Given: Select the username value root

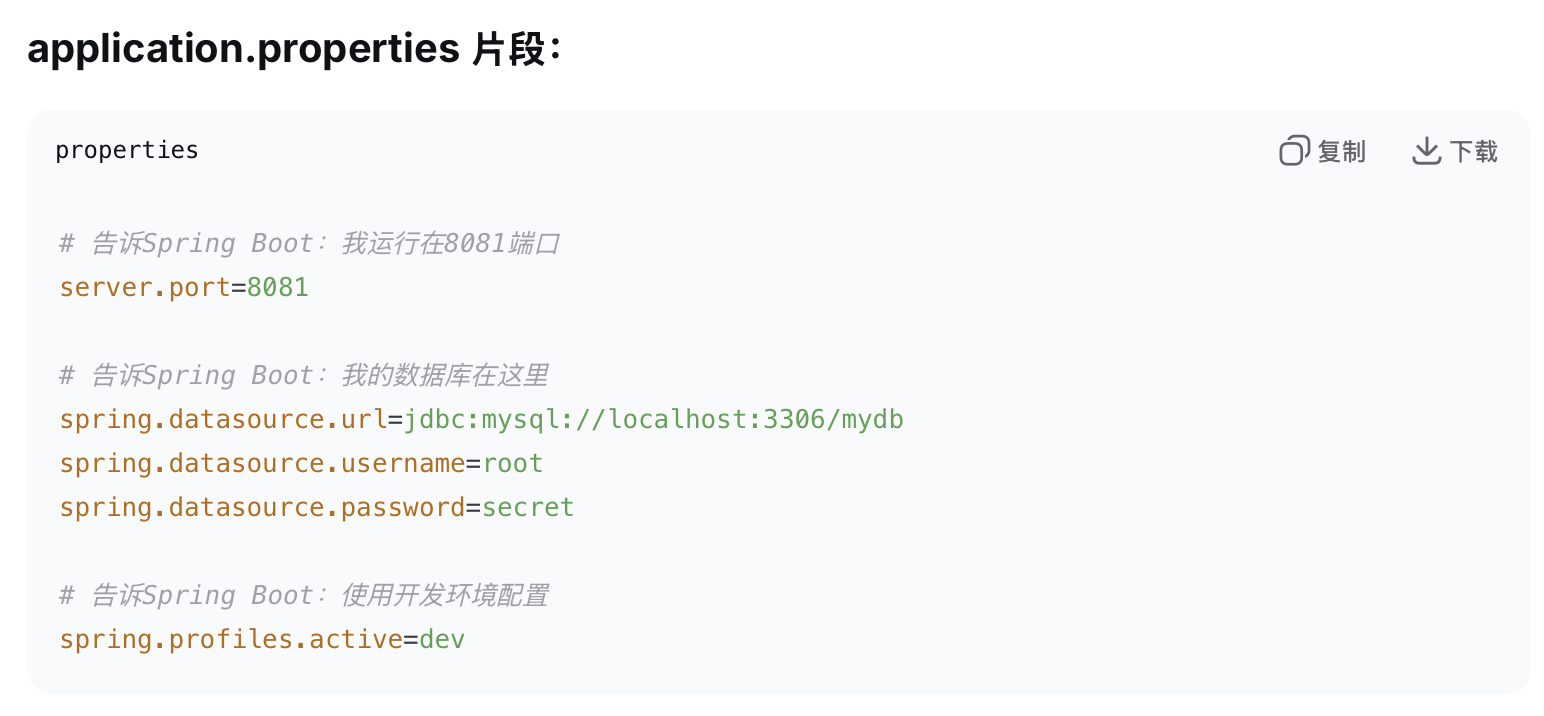Looking at the screenshot, I should click(514, 463).
